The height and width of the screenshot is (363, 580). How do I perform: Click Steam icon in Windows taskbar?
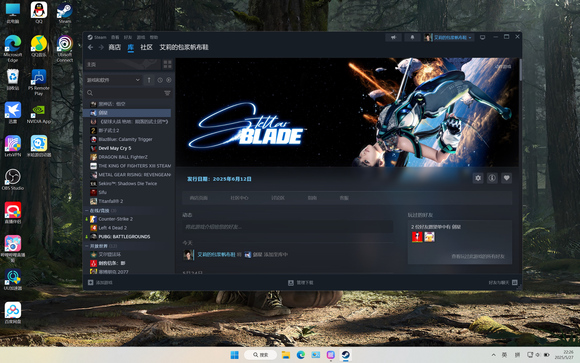[345, 355]
